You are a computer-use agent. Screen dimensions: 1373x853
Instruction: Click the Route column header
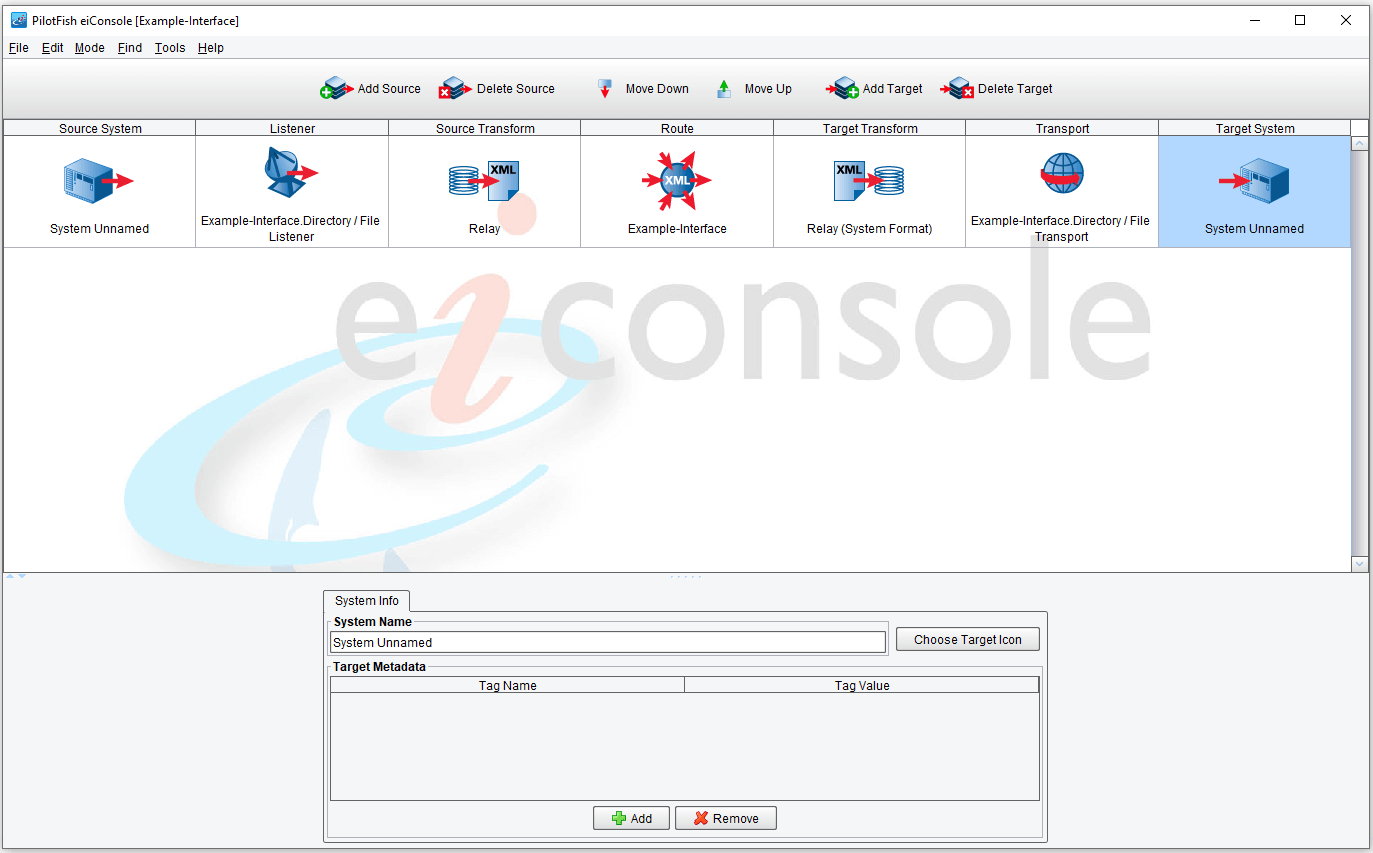[677, 128]
